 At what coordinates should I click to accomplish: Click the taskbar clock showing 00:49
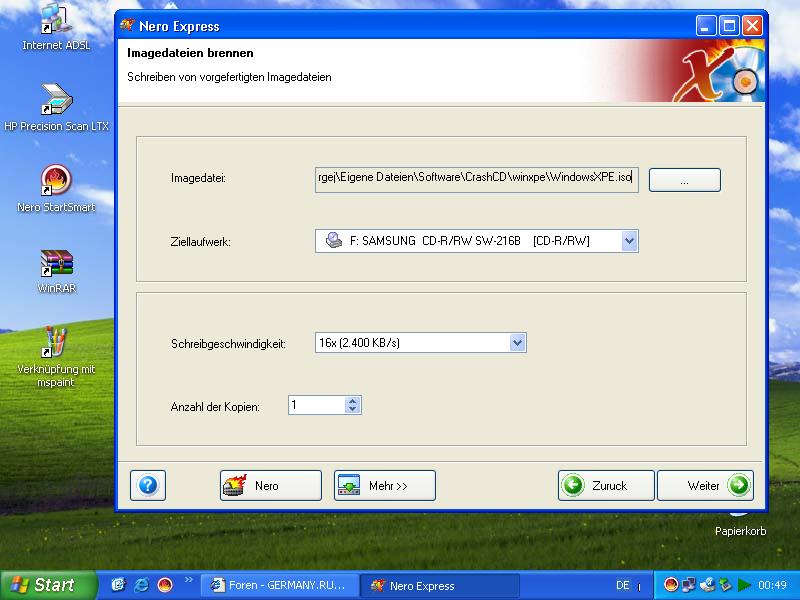[772, 585]
